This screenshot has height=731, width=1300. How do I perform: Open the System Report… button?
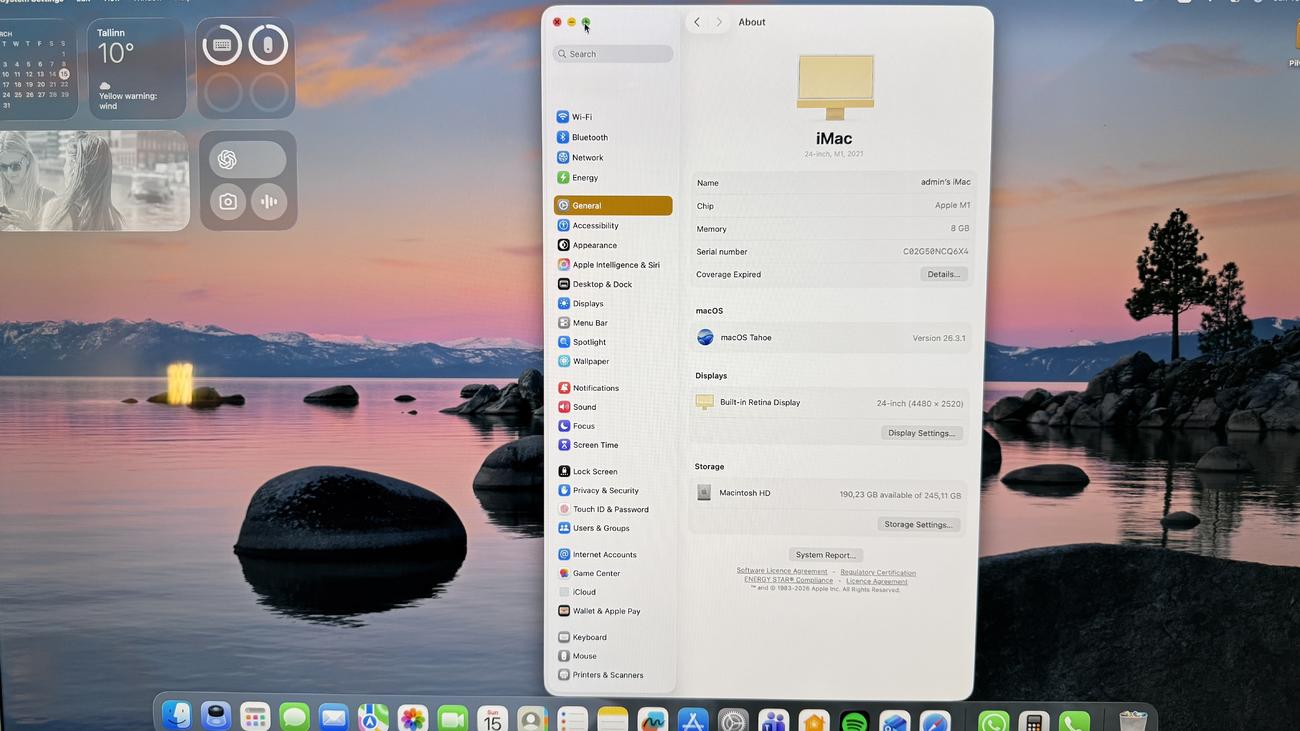tap(825, 555)
